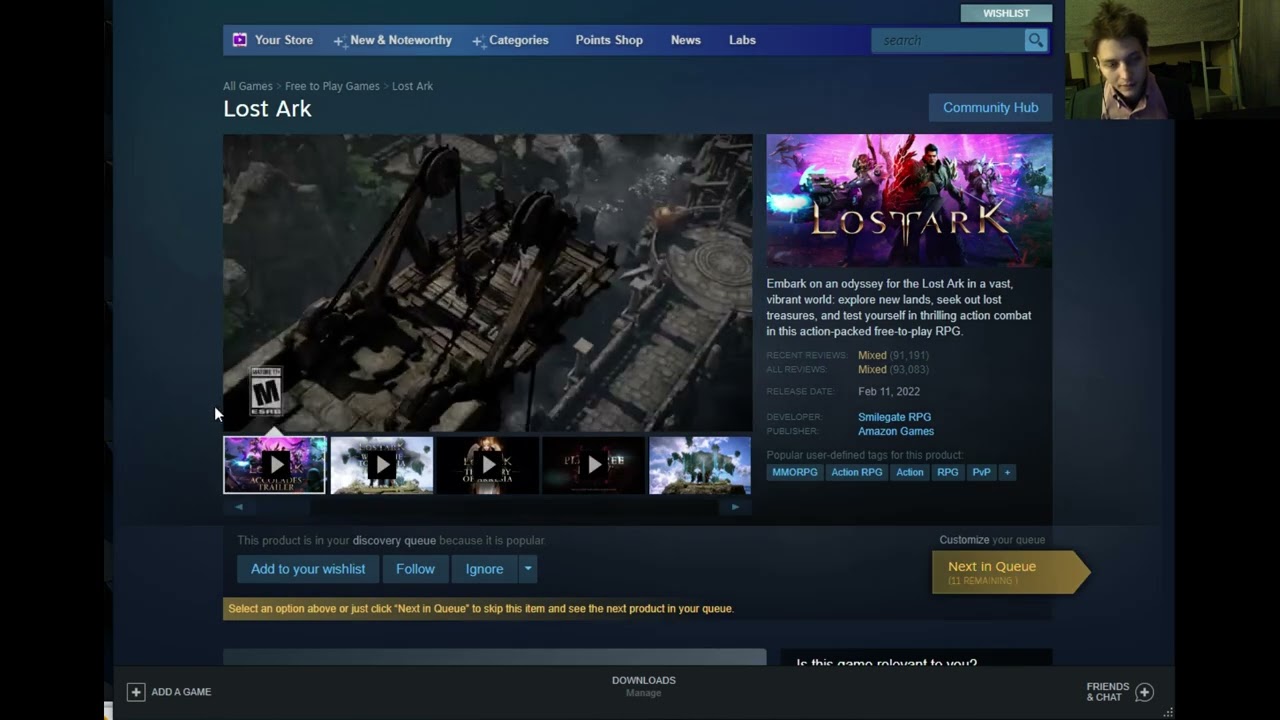1280x720 pixels.
Task: Click the window resize grip icon
Action: (1168, 712)
